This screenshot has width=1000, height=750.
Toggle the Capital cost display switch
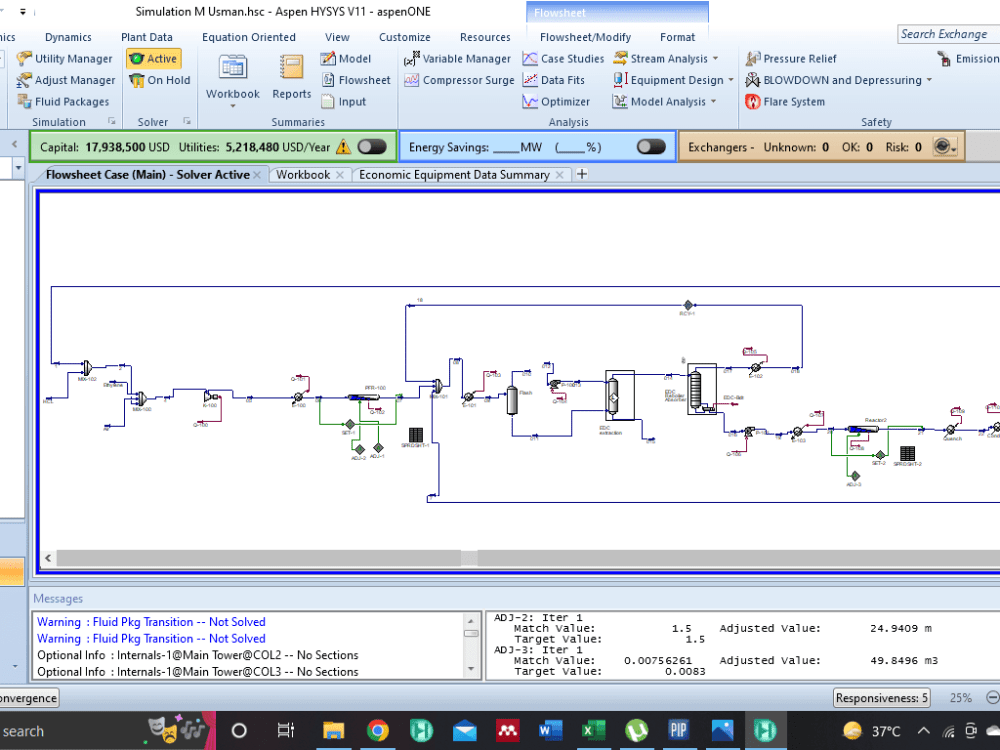pos(371,146)
